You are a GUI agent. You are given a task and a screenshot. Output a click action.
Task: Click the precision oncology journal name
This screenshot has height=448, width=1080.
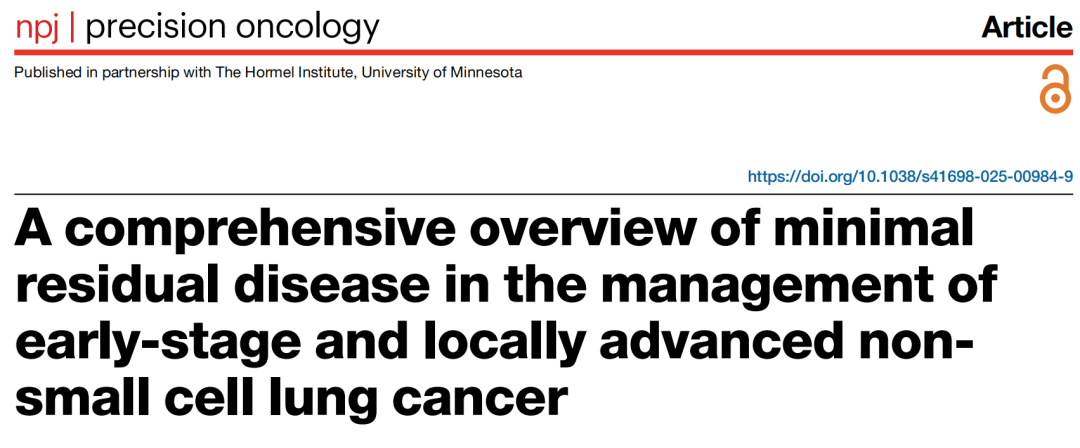[x=233, y=28]
